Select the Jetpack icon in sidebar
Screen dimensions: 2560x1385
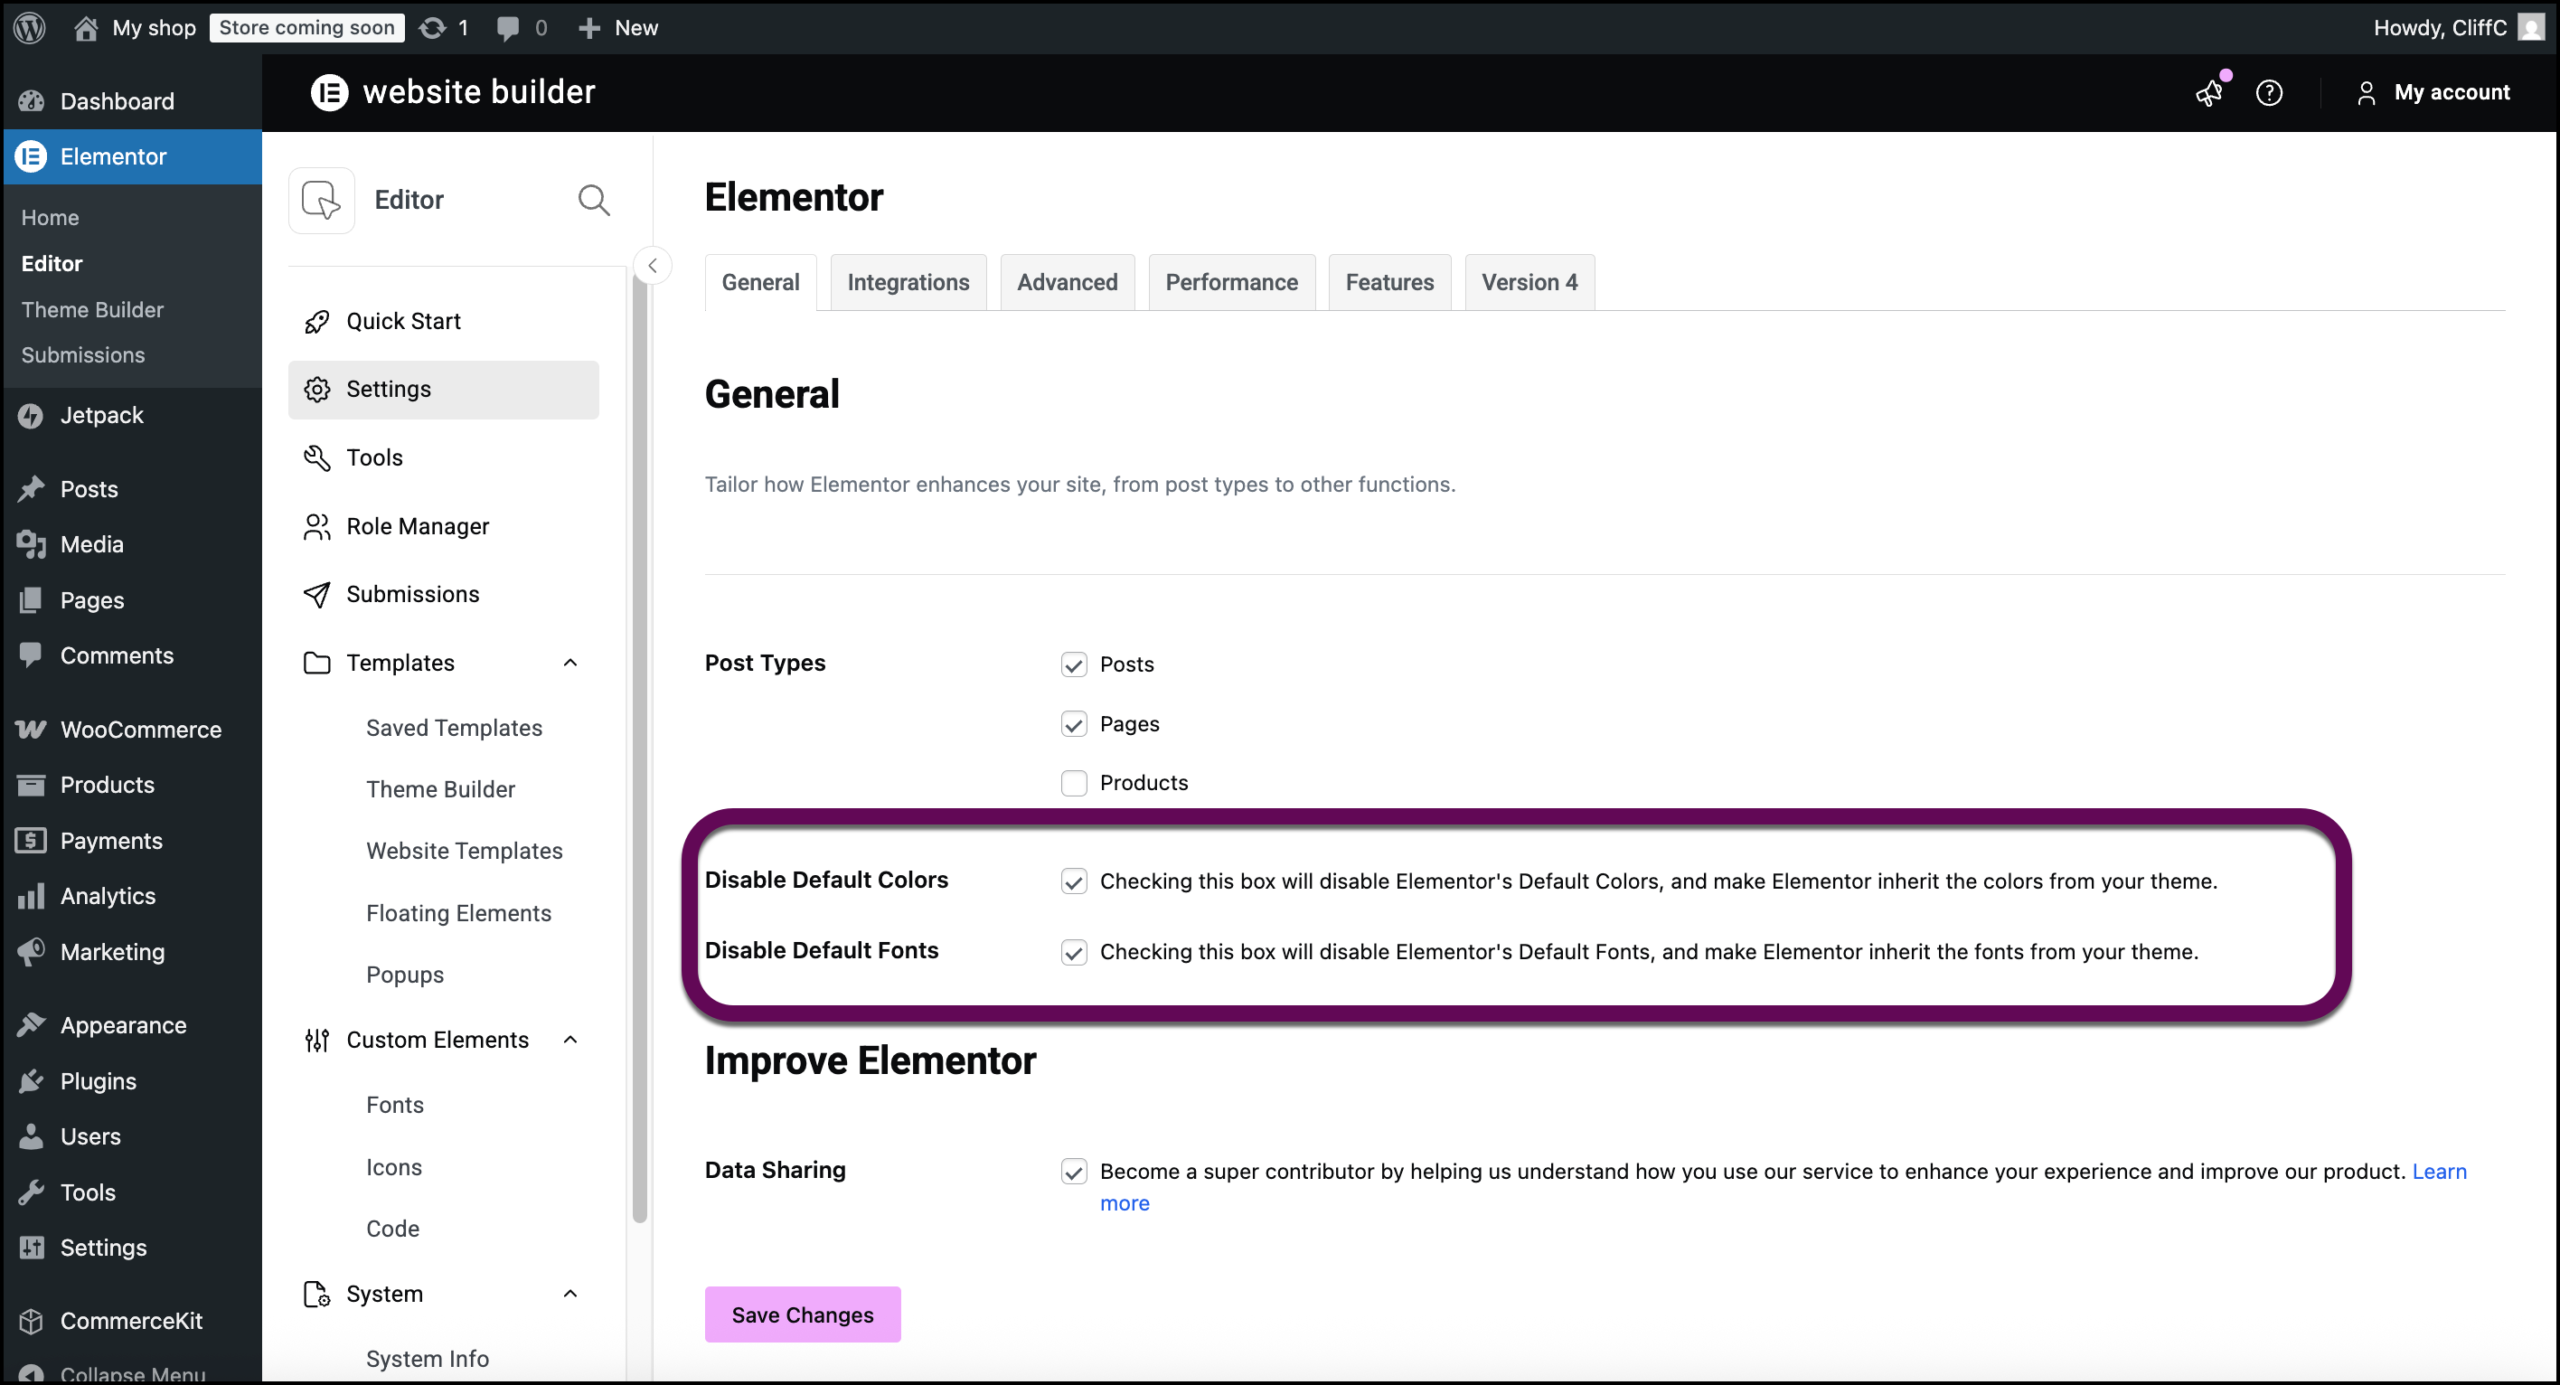tap(31, 415)
